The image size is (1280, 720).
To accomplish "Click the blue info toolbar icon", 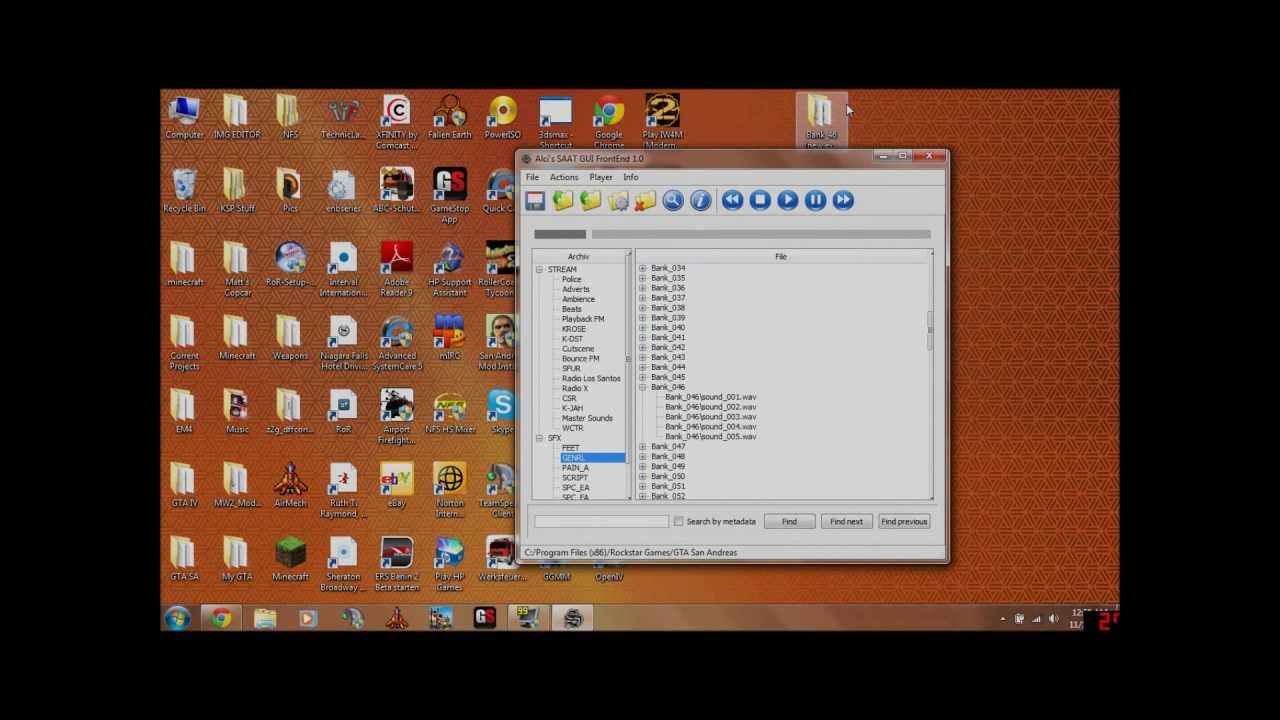I will pos(700,200).
